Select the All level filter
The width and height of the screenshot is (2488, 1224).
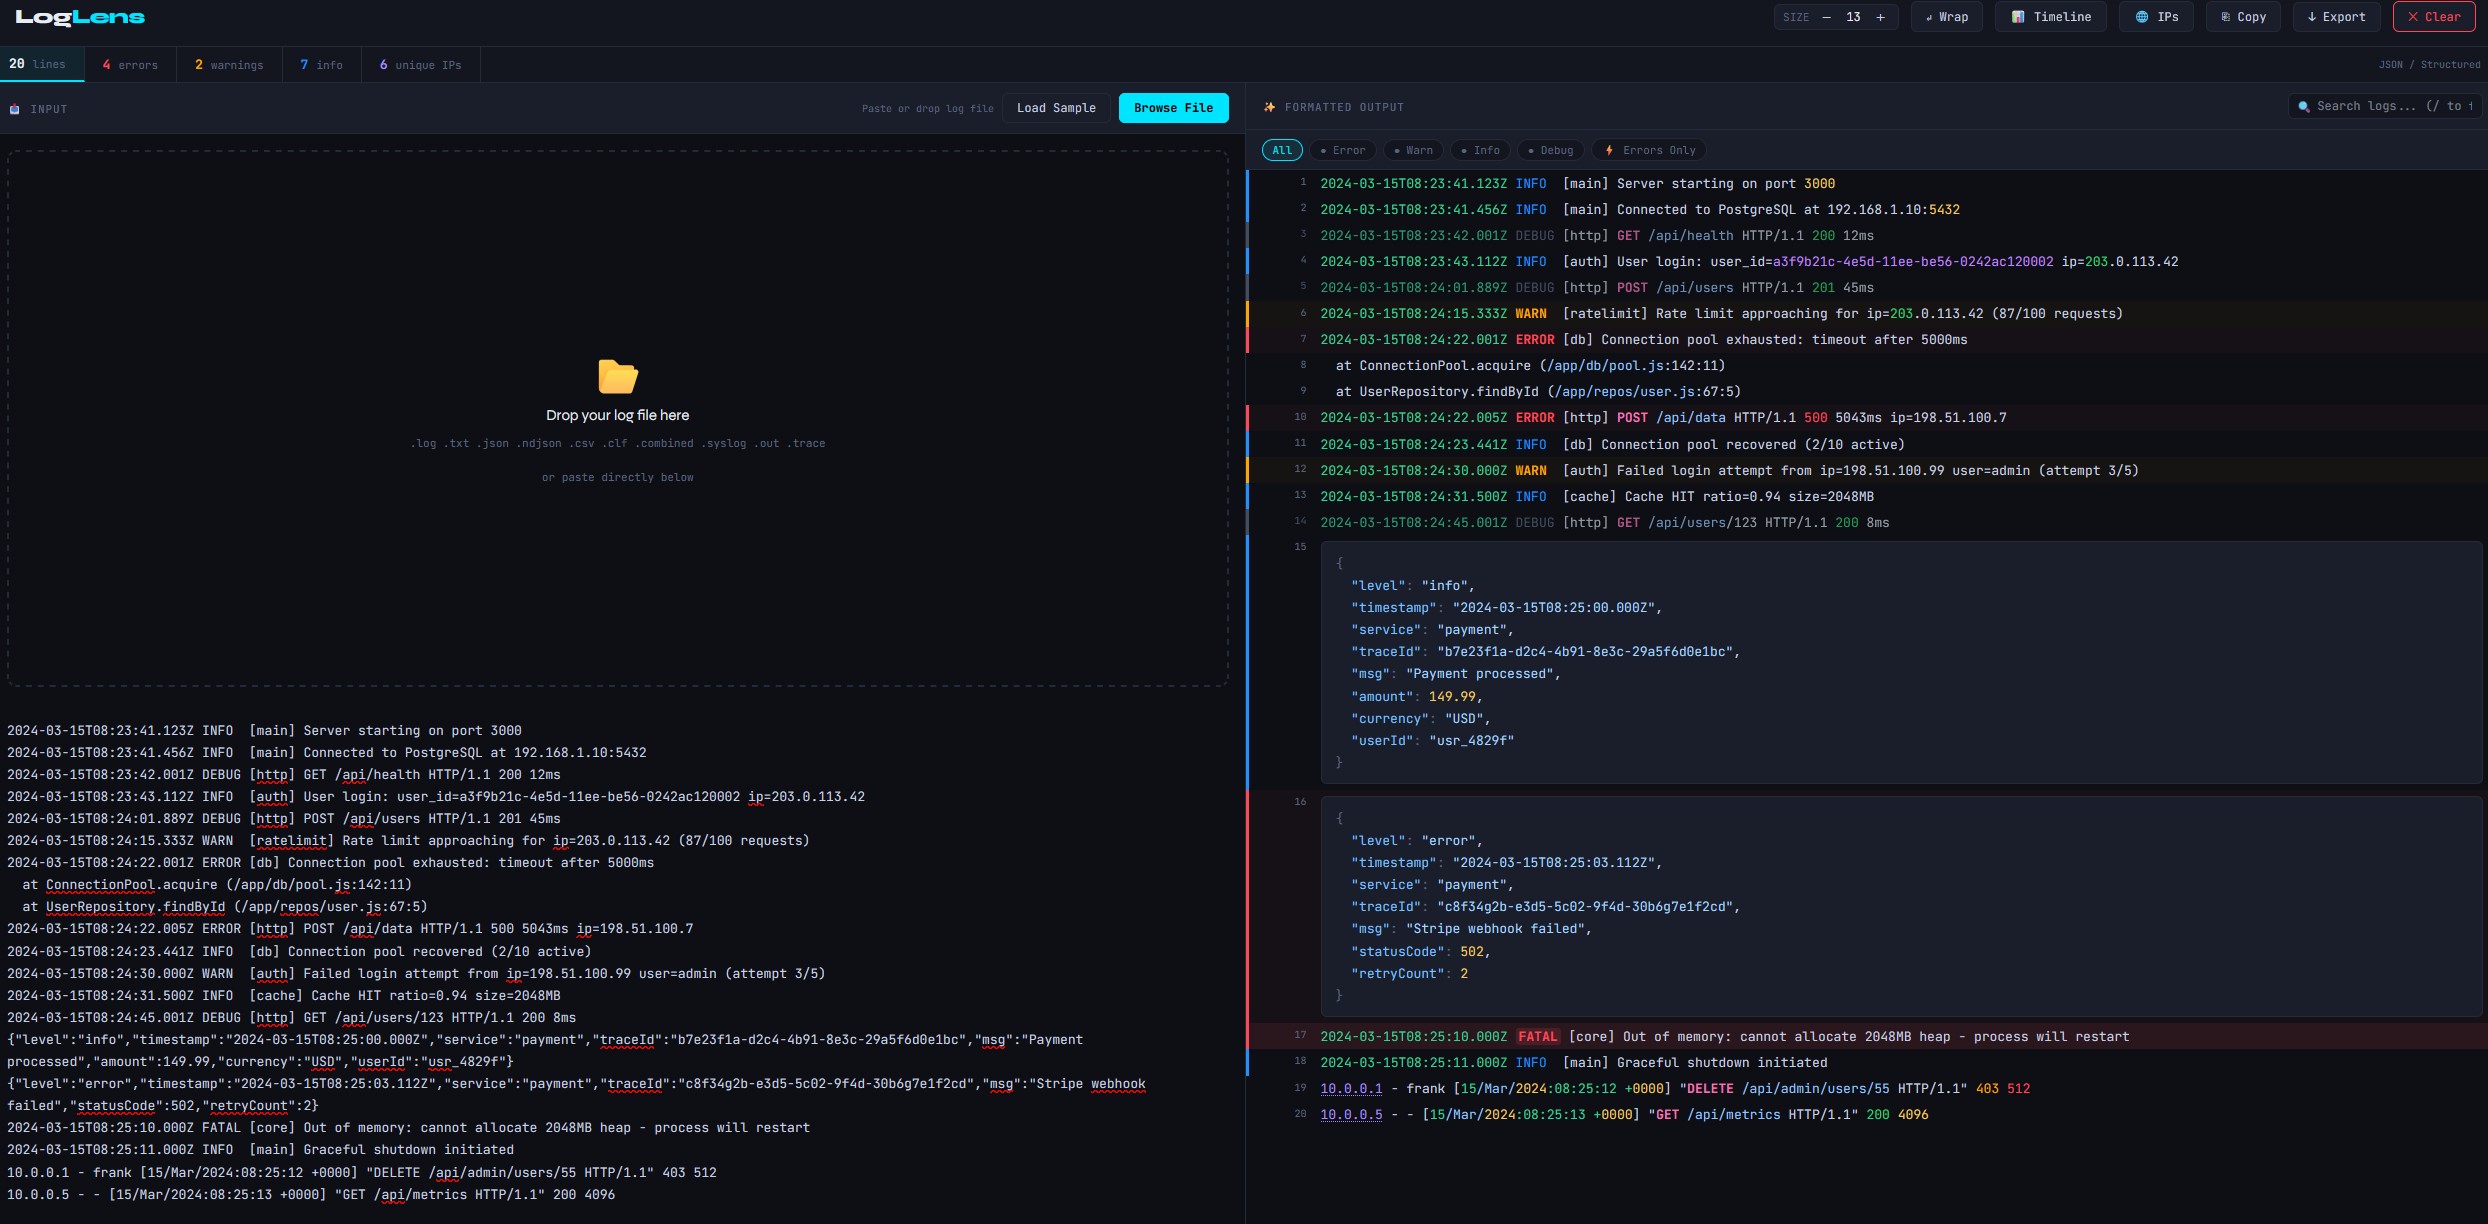[x=1281, y=150]
